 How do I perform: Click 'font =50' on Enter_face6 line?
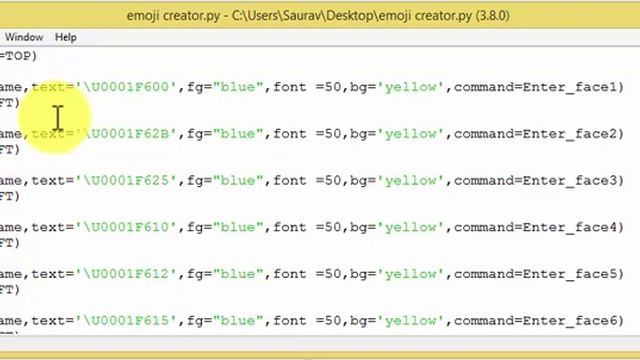coord(307,321)
